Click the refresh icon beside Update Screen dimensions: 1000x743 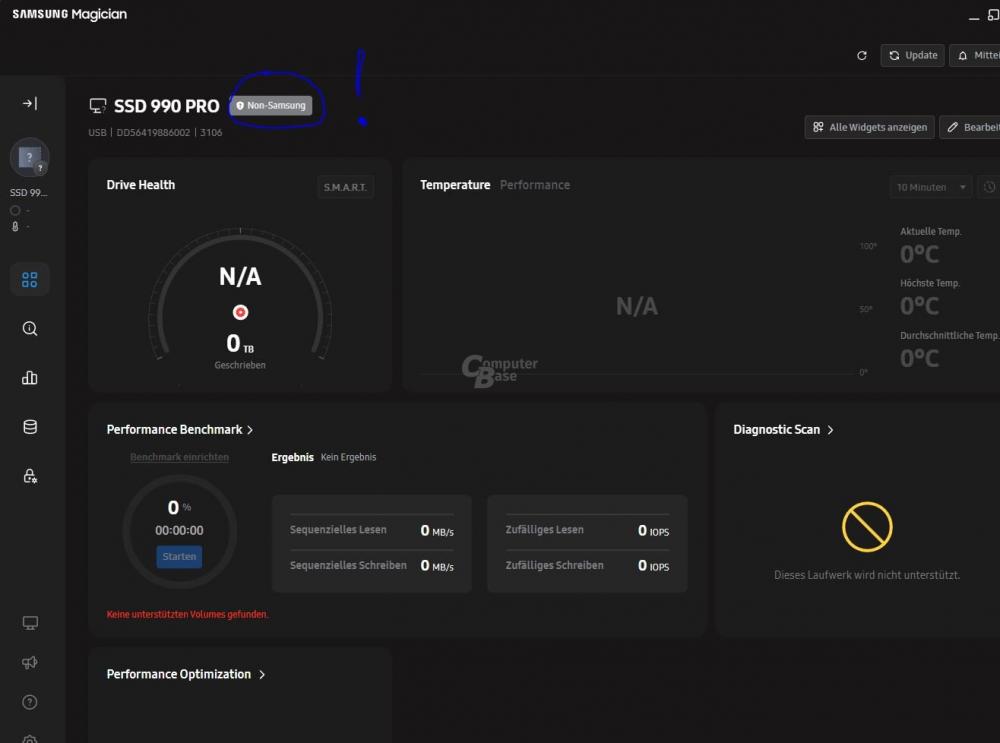pos(862,56)
